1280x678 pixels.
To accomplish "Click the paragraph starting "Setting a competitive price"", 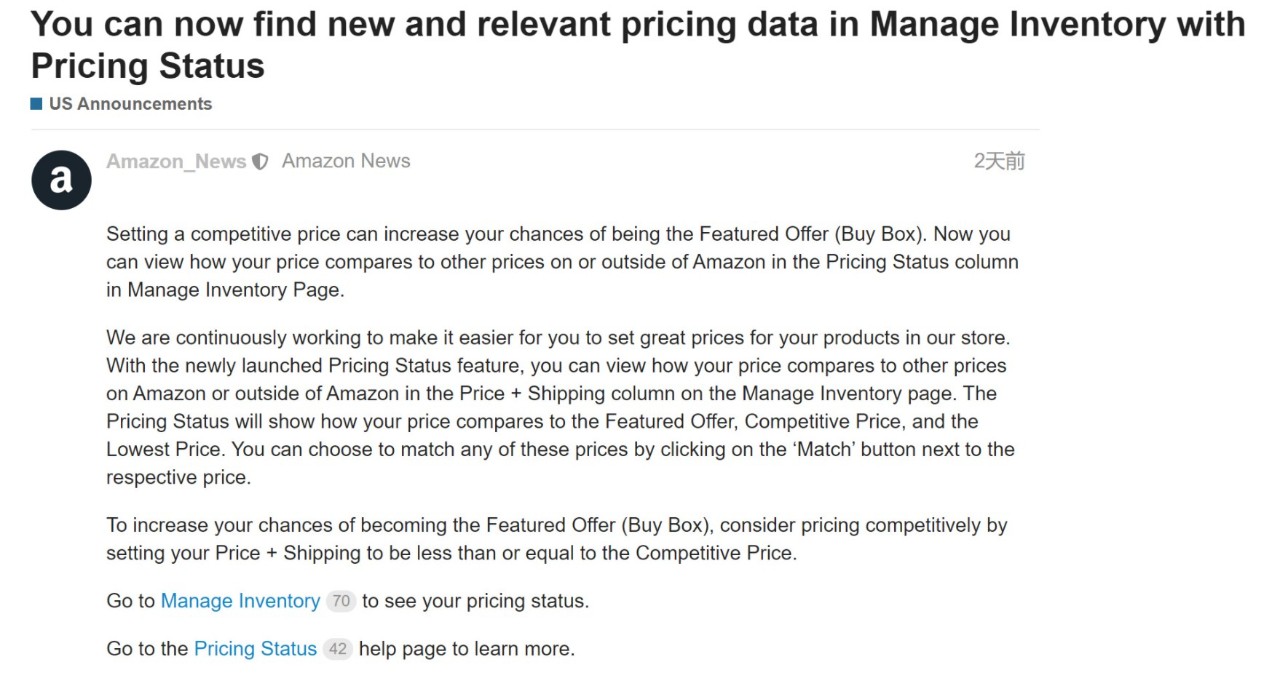I will point(562,262).
